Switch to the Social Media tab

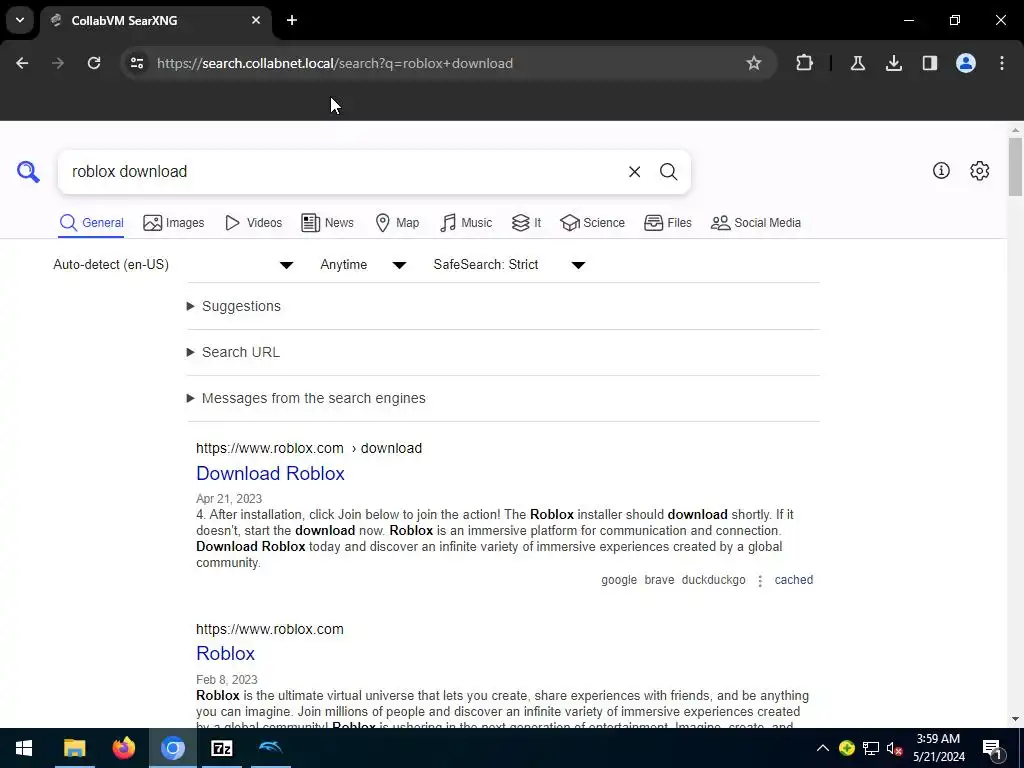point(756,223)
